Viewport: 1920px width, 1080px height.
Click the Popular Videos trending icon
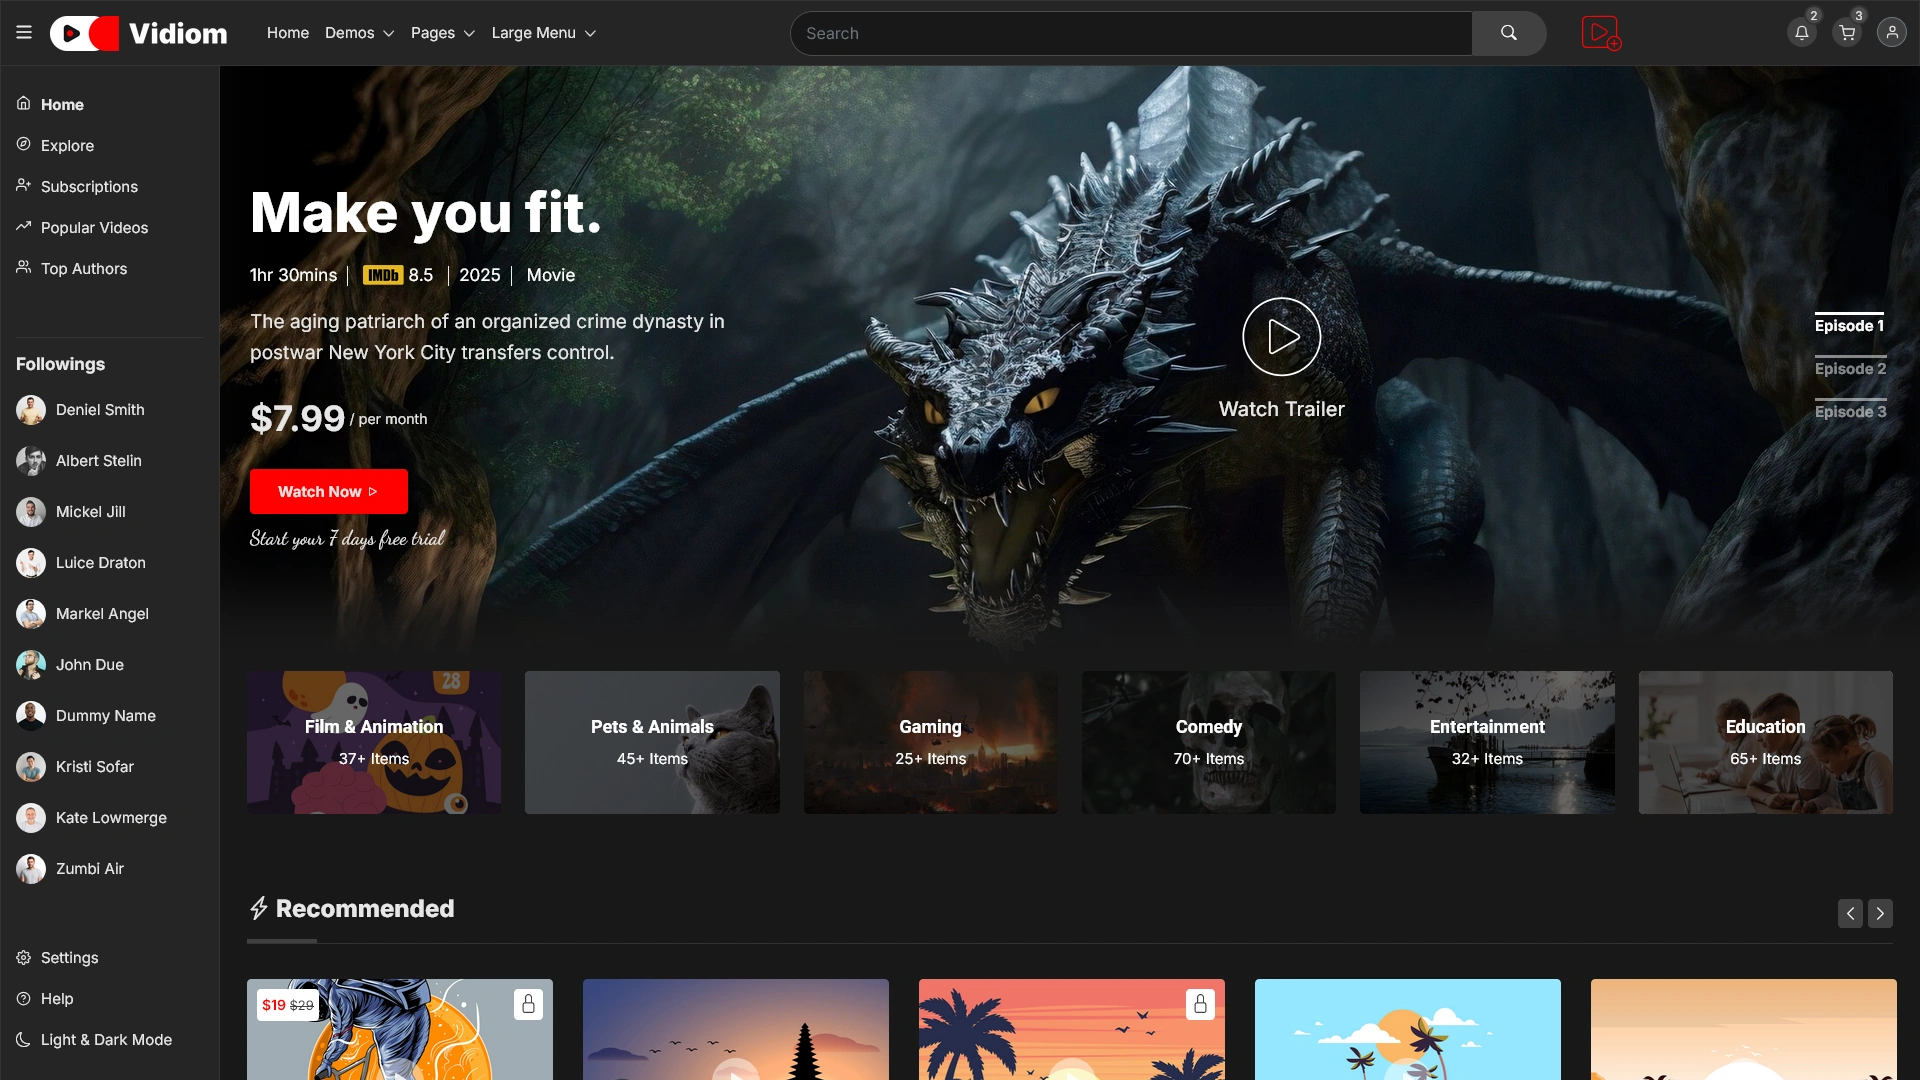(x=23, y=227)
